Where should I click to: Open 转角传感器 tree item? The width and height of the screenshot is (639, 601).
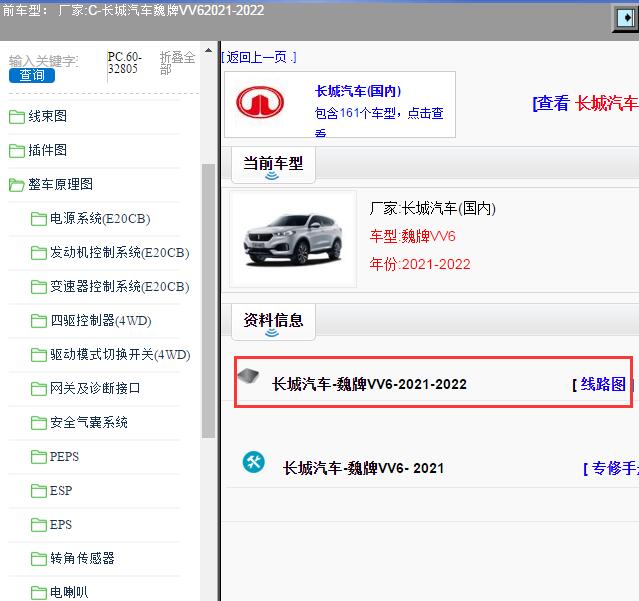pos(82,558)
